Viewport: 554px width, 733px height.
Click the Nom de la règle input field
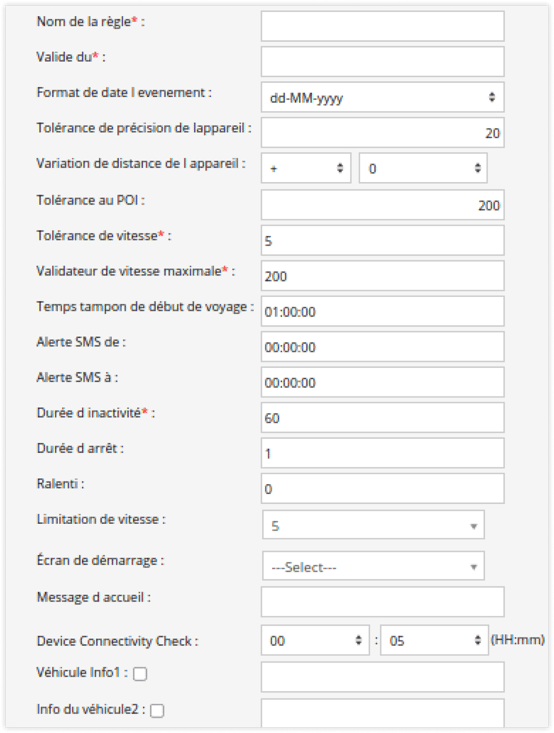click(382, 26)
